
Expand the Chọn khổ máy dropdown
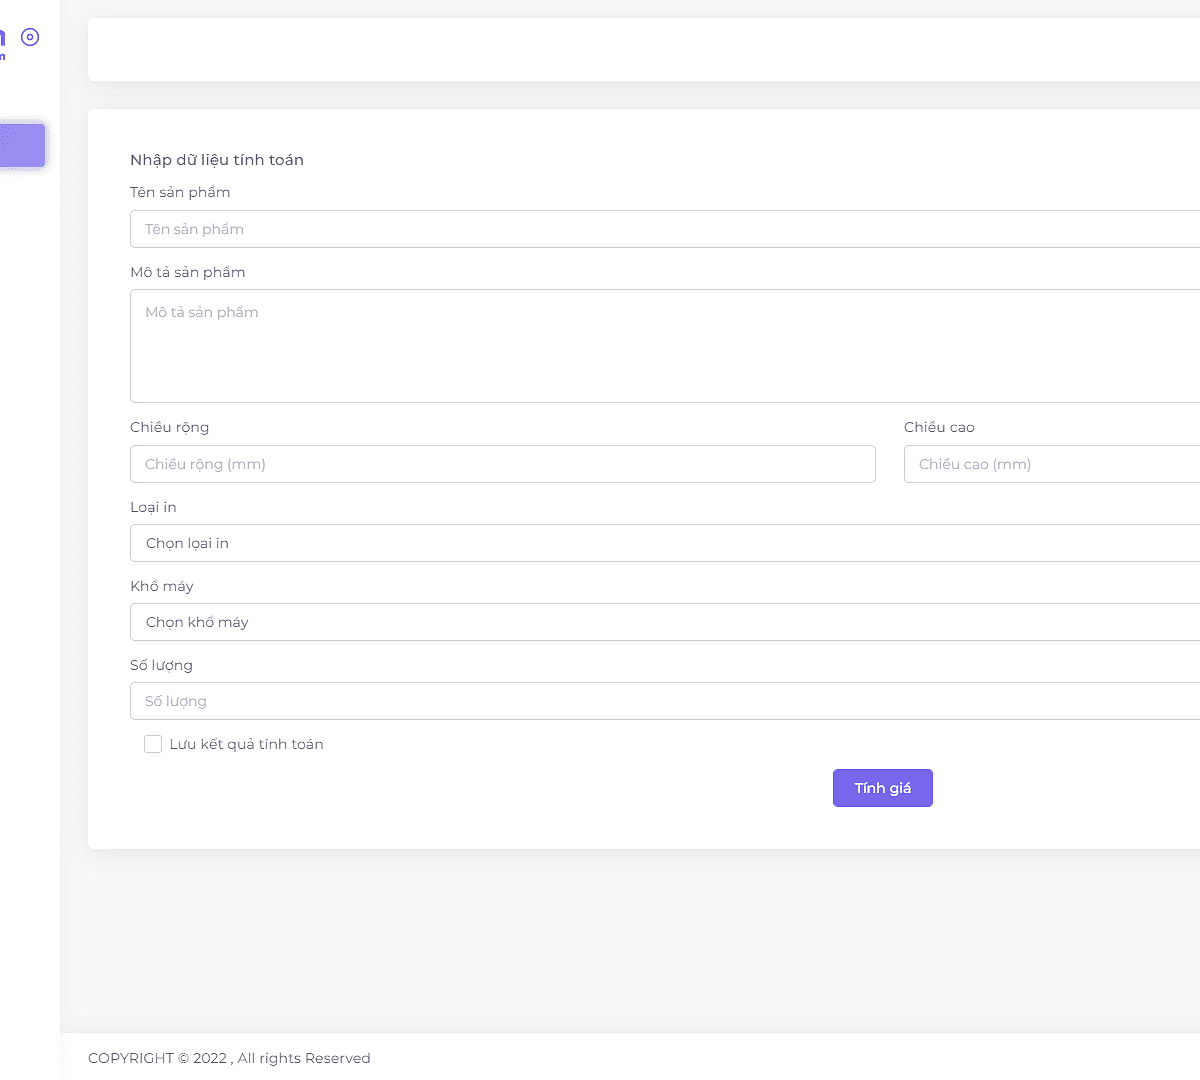[665, 622]
